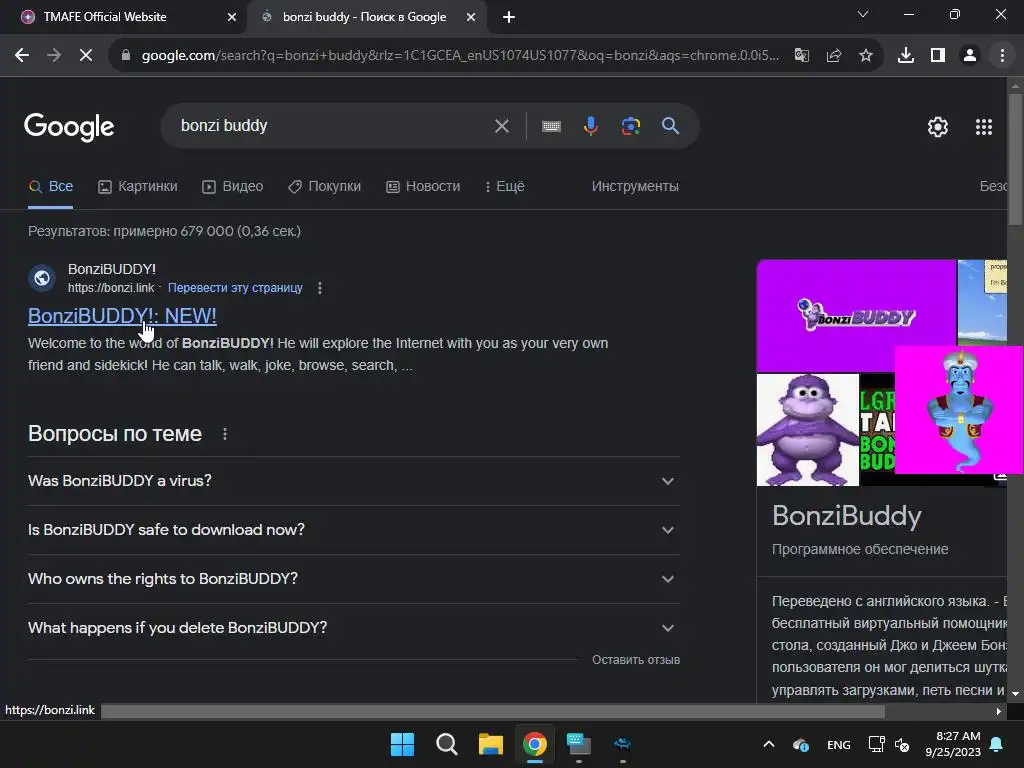Switch to Картинки results
The image size is (1024, 768).
138,187
